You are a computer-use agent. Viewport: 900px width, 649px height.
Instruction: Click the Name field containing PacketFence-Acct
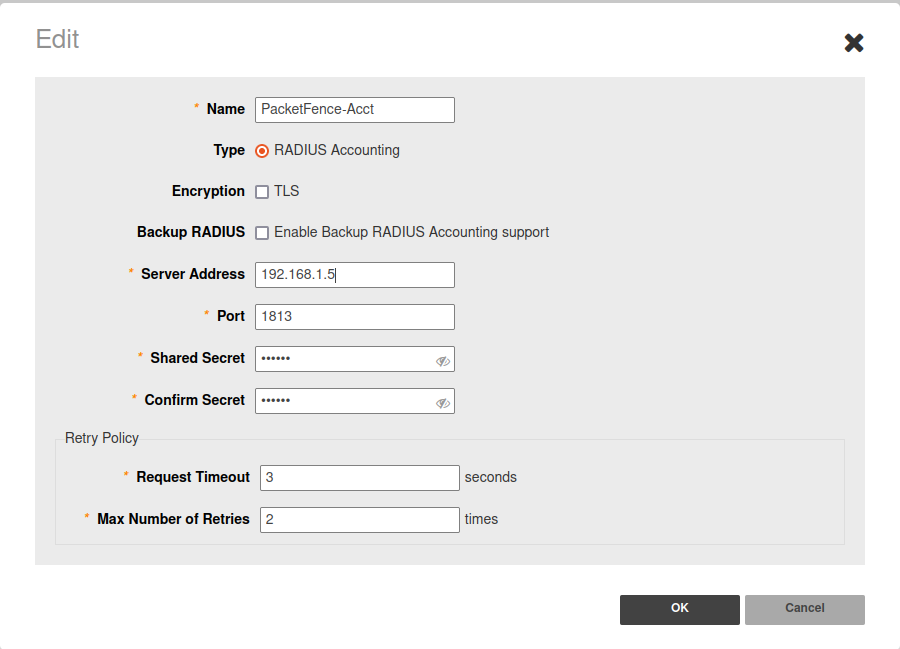tap(354, 109)
